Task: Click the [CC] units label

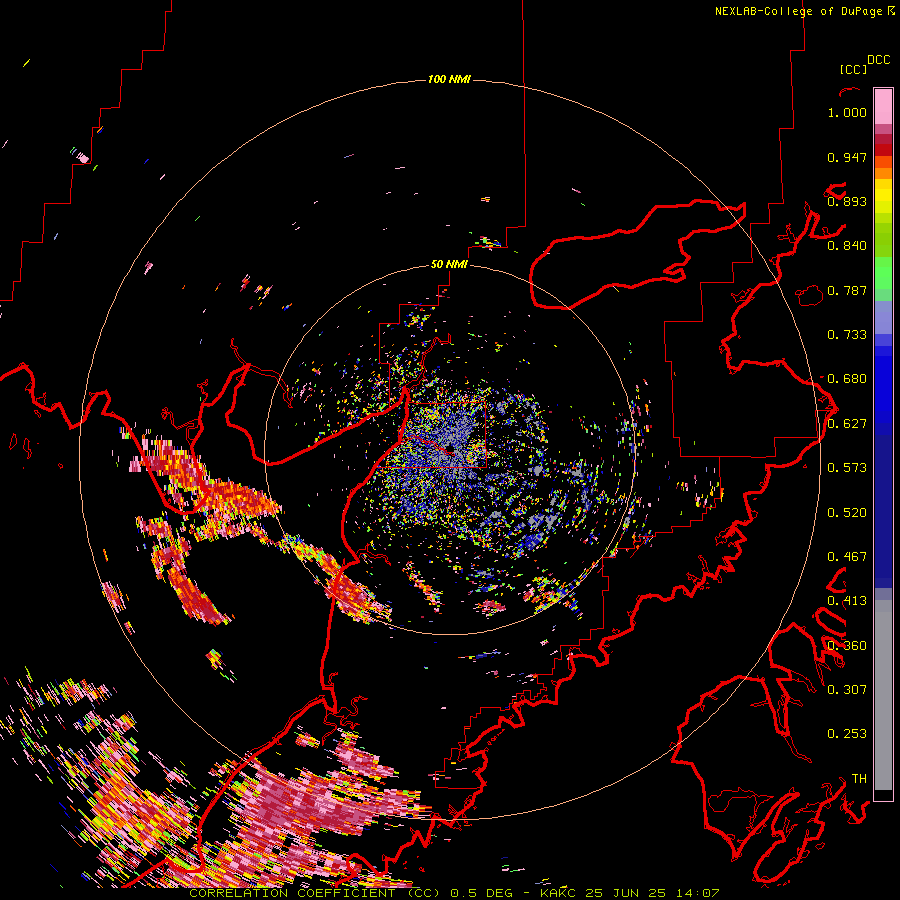Action: (853, 69)
